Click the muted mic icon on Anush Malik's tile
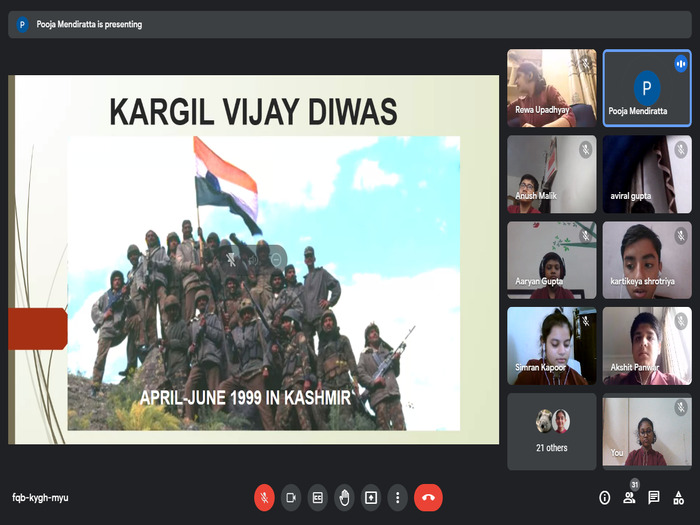This screenshot has width=700, height=525. (x=585, y=149)
